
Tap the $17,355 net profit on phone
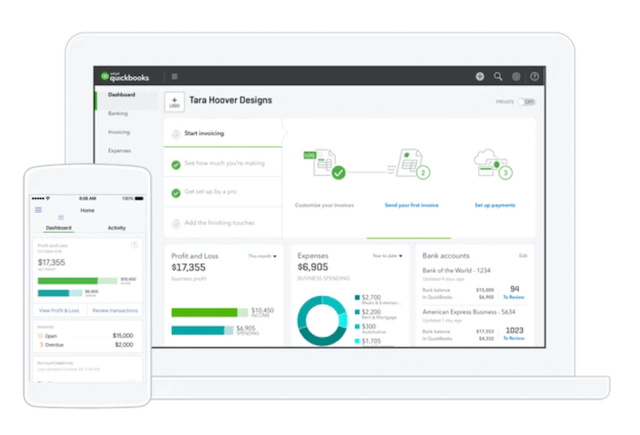point(51,262)
